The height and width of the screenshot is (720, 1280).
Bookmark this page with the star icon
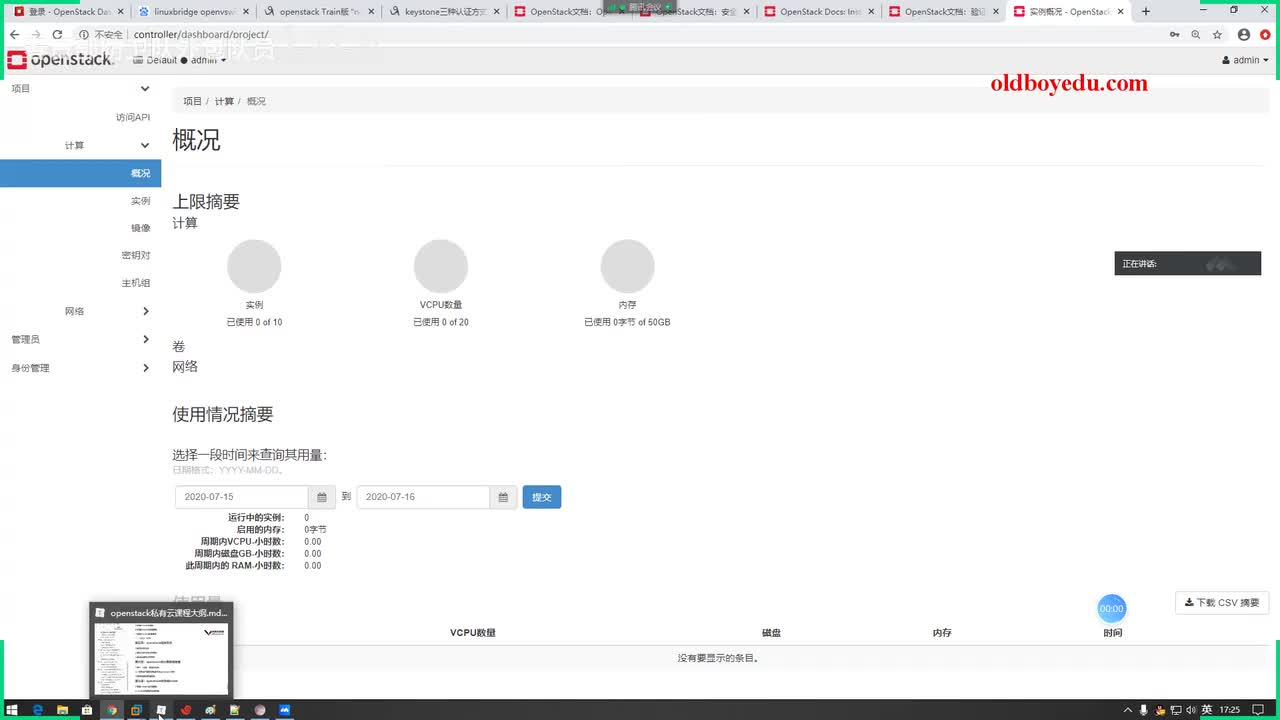tap(1217, 34)
